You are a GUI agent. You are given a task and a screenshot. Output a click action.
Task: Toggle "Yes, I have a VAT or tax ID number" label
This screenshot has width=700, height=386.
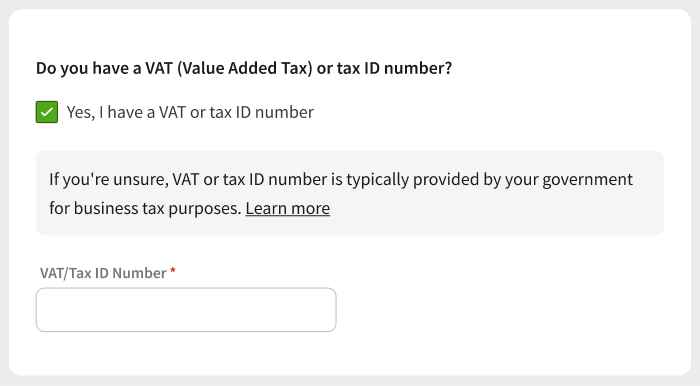click(190, 112)
